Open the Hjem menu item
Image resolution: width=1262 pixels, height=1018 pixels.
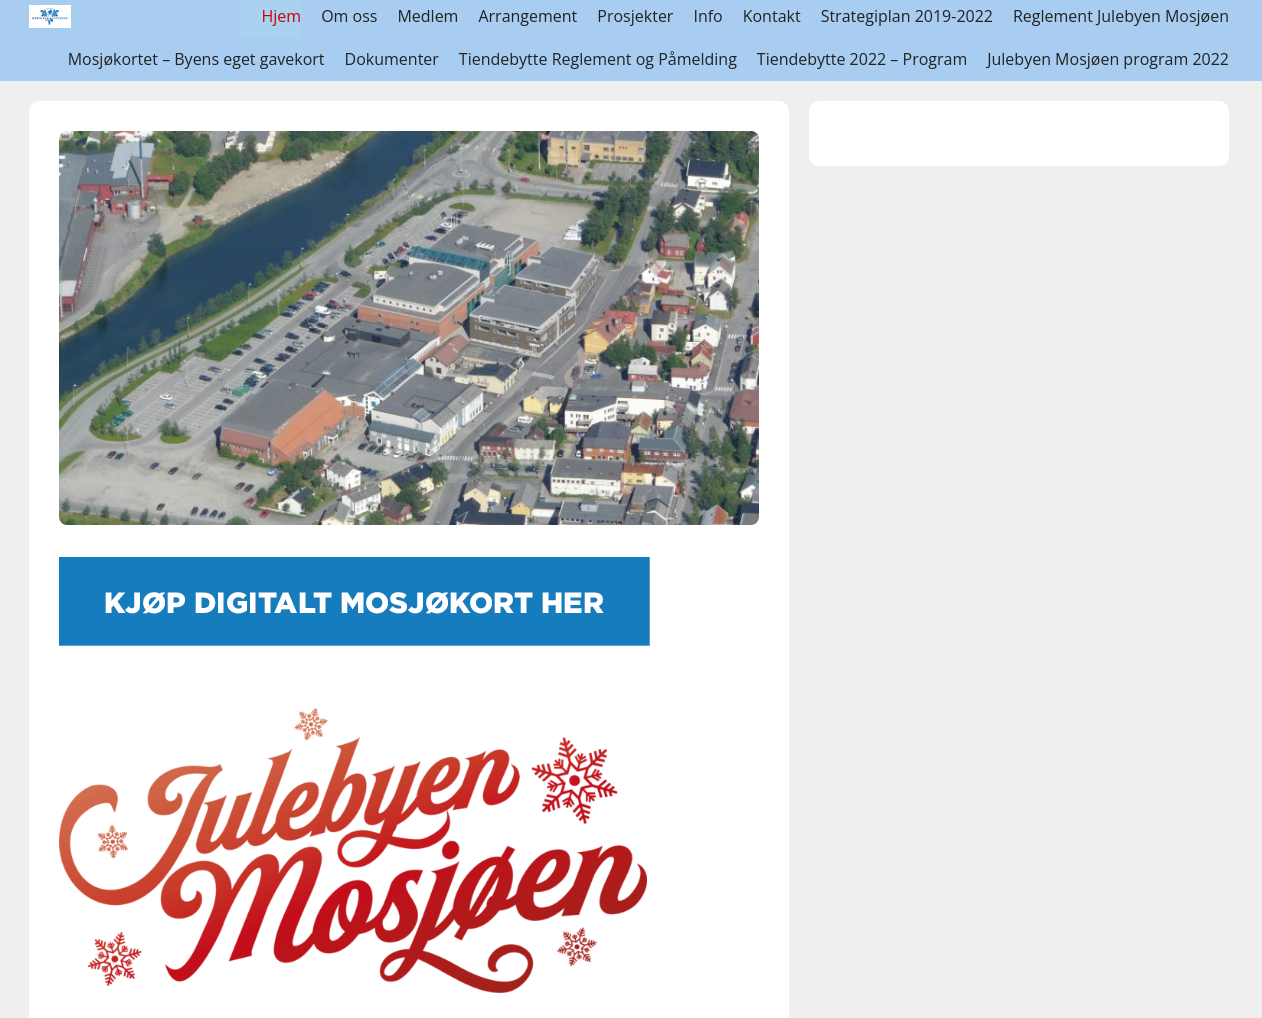coord(281,16)
